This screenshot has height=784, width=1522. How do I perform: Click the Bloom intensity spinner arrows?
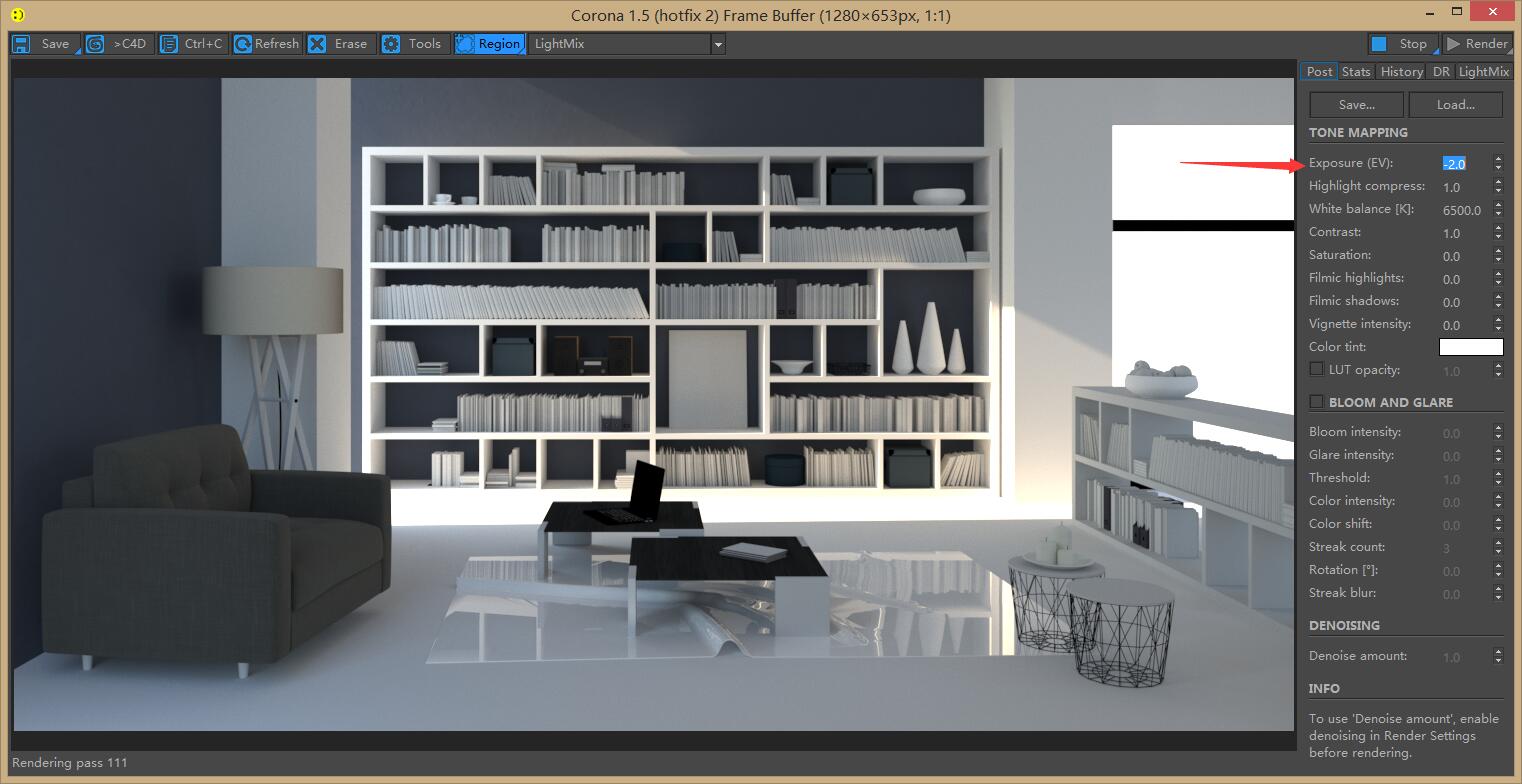pyautogui.click(x=1498, y=433)
